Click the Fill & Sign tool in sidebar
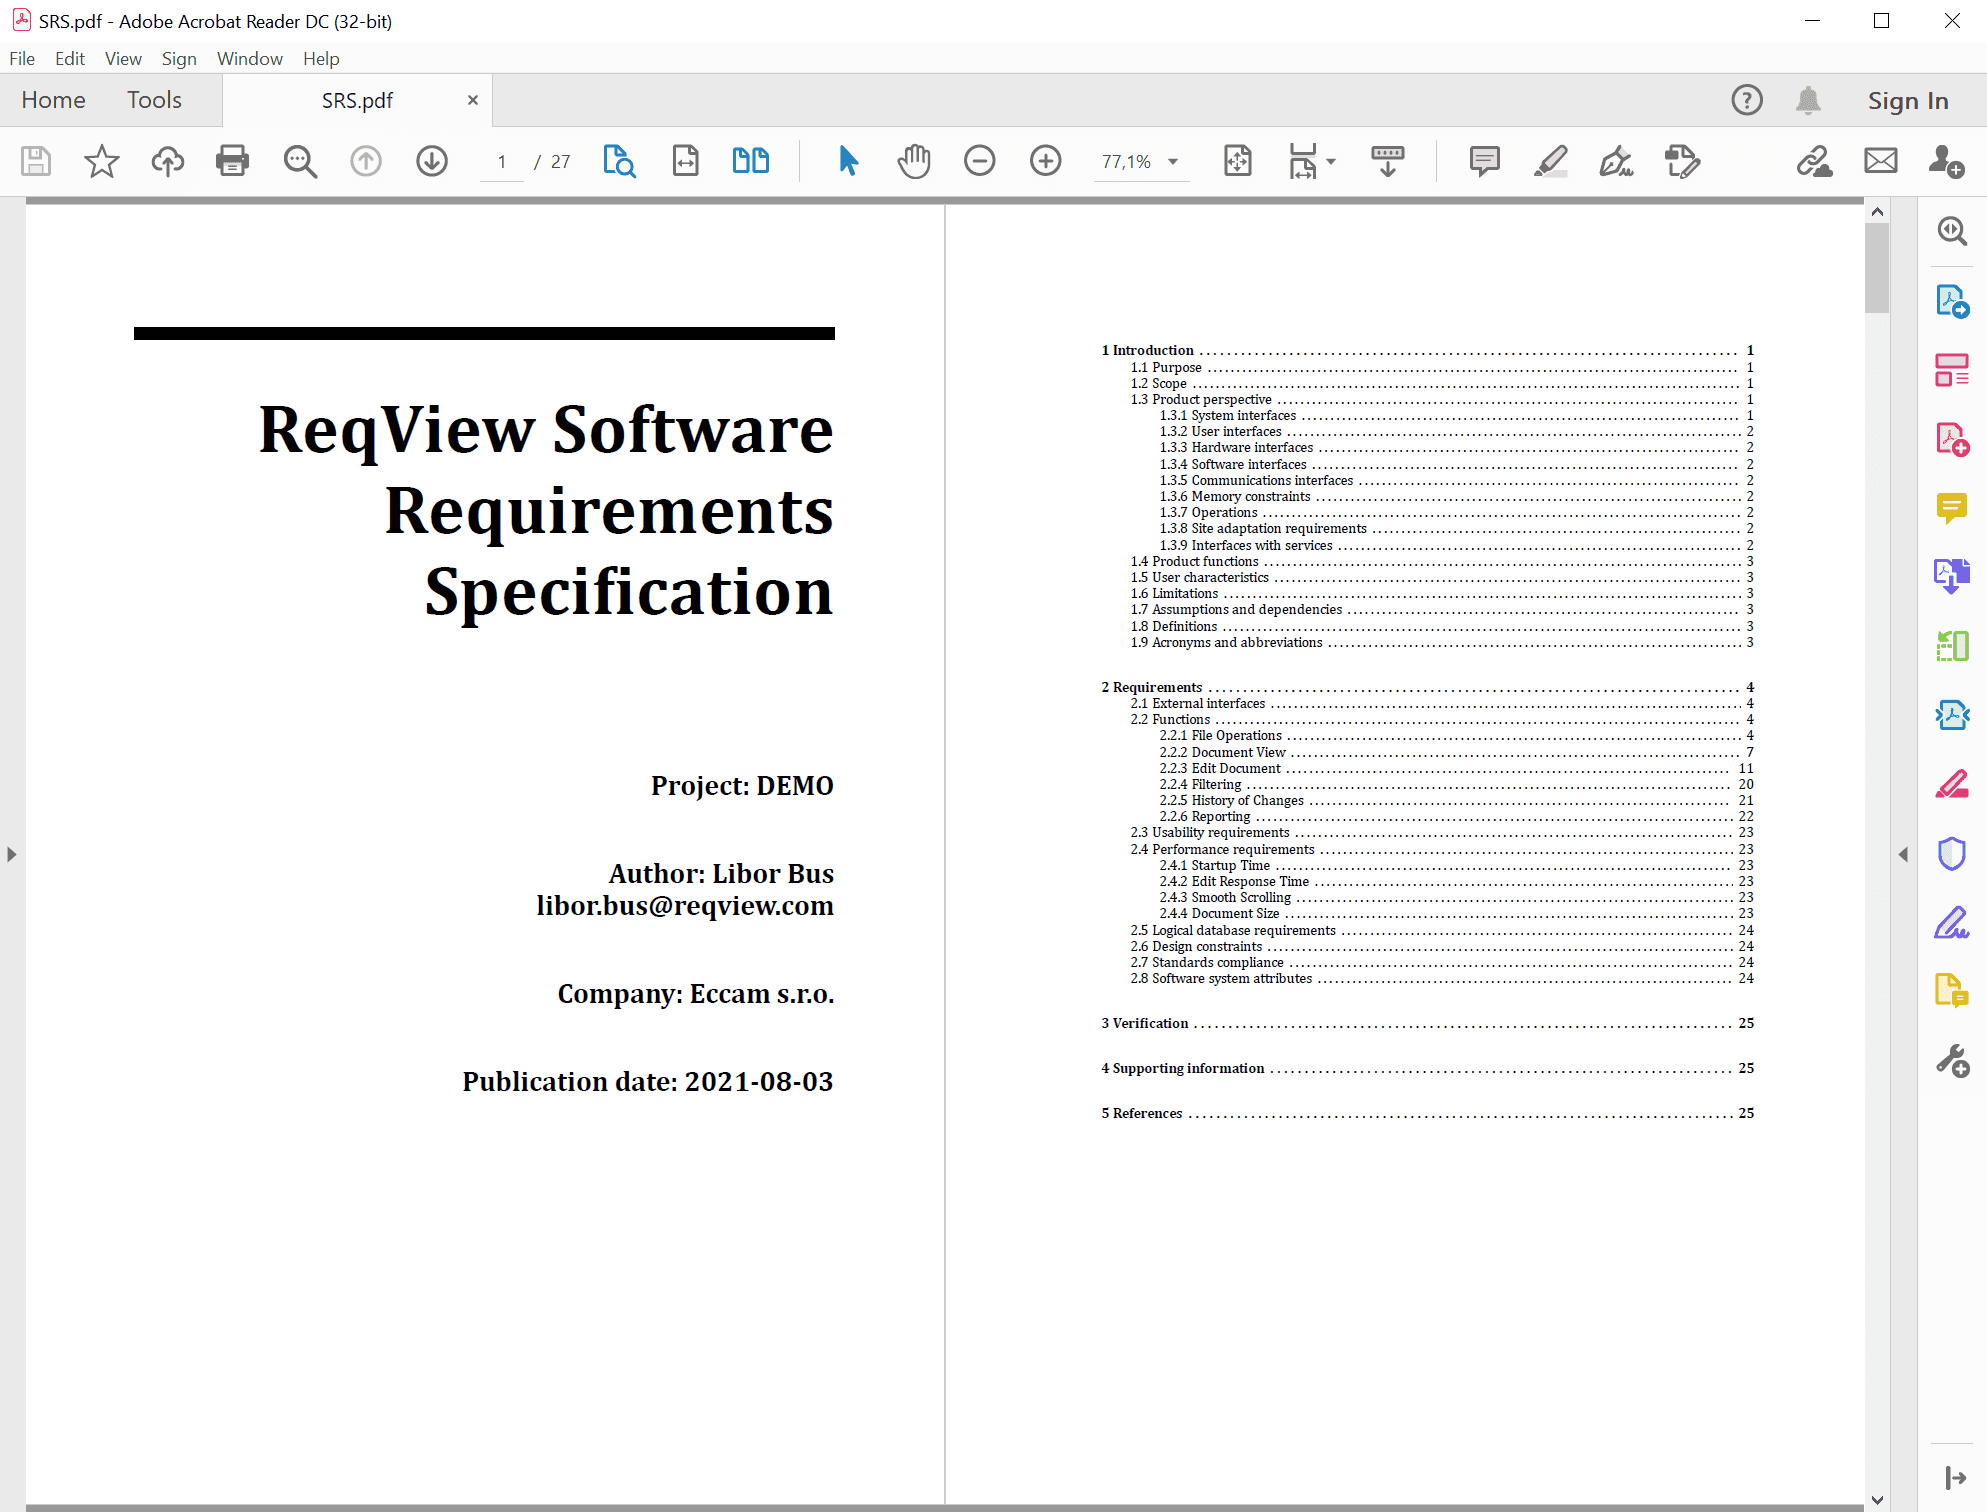 [x=1951, y=922]
